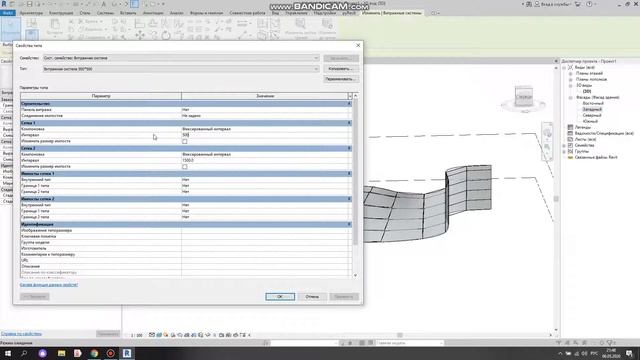This screenshot has height=360, width=640.
Task: Collapse 3D views node in project browser
Action: [571, 85]
